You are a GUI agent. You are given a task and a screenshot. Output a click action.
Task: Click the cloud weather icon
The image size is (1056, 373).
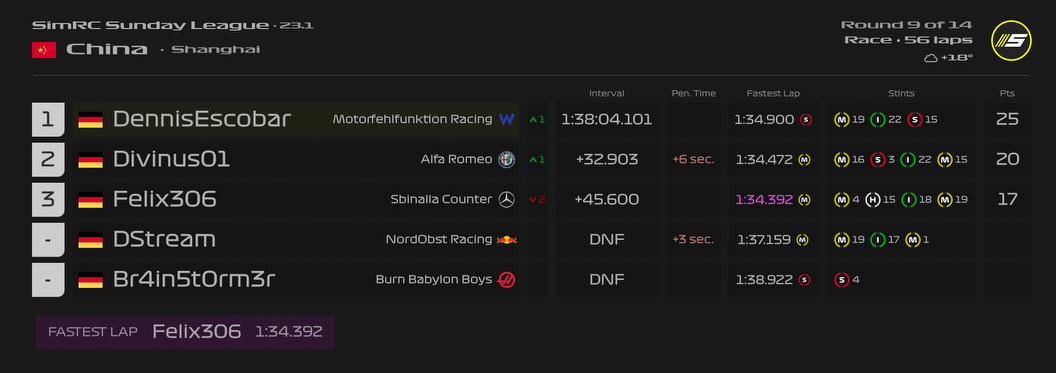931,59
